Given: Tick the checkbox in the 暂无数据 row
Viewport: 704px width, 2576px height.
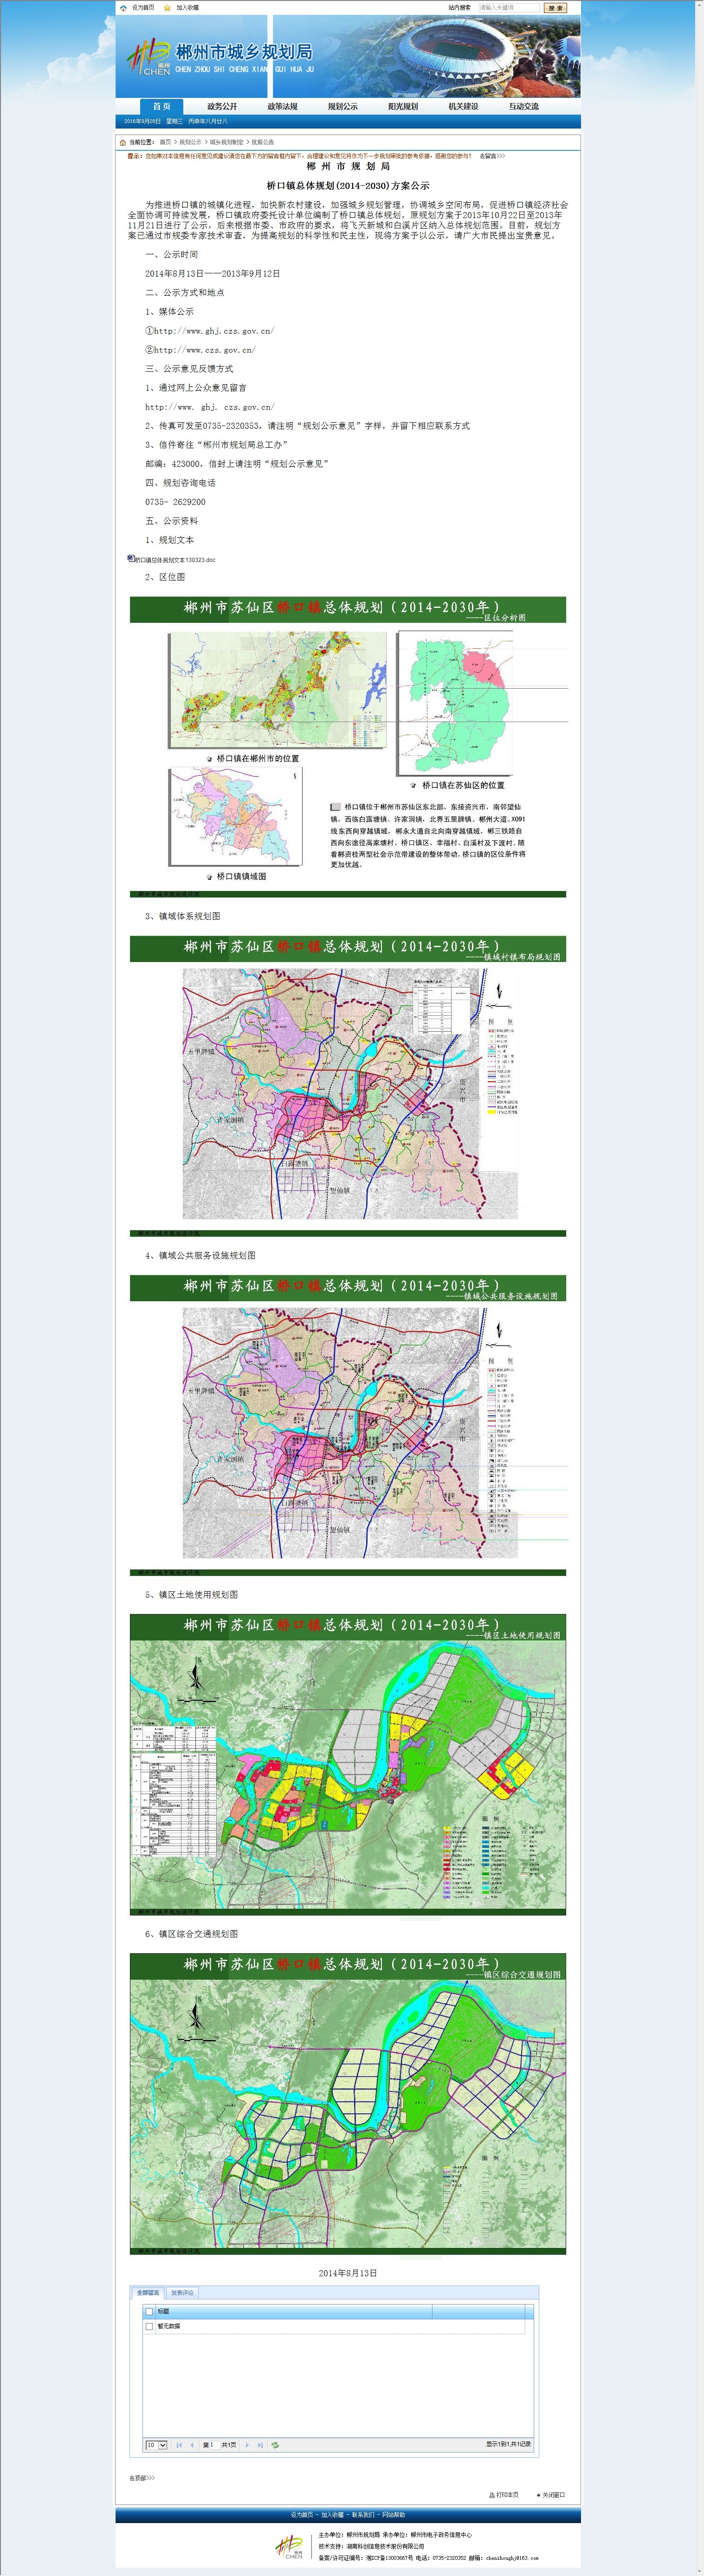Looking at the screenshot, I should [x=150, y=2326].
